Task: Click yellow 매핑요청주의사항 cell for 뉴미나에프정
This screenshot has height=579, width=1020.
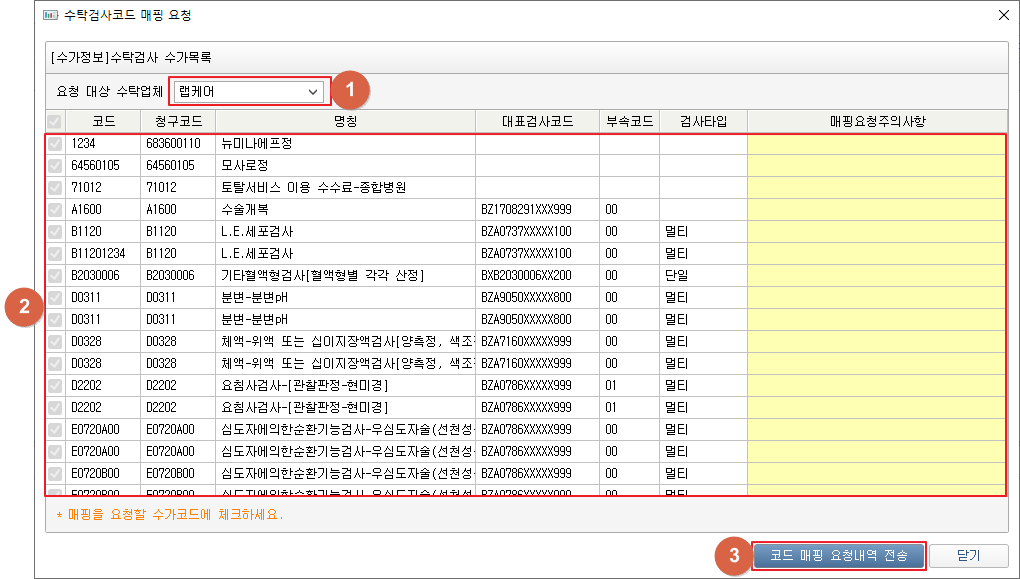Action: pyautogui.click(x=876, y=144)
